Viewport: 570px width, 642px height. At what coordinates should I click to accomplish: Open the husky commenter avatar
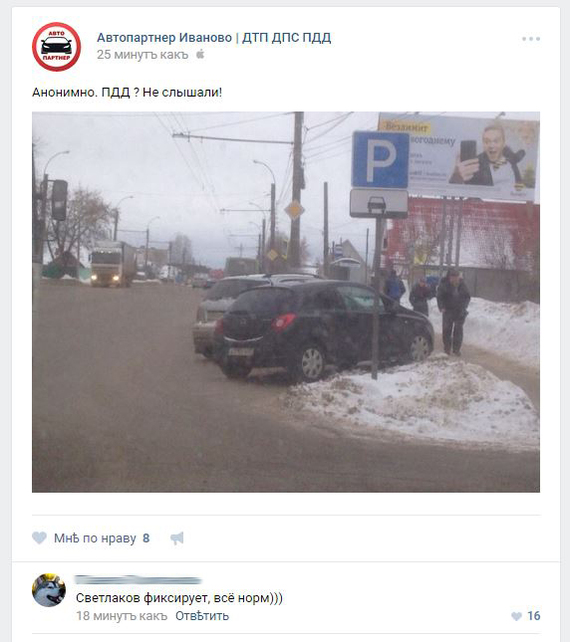pos(49,590)
